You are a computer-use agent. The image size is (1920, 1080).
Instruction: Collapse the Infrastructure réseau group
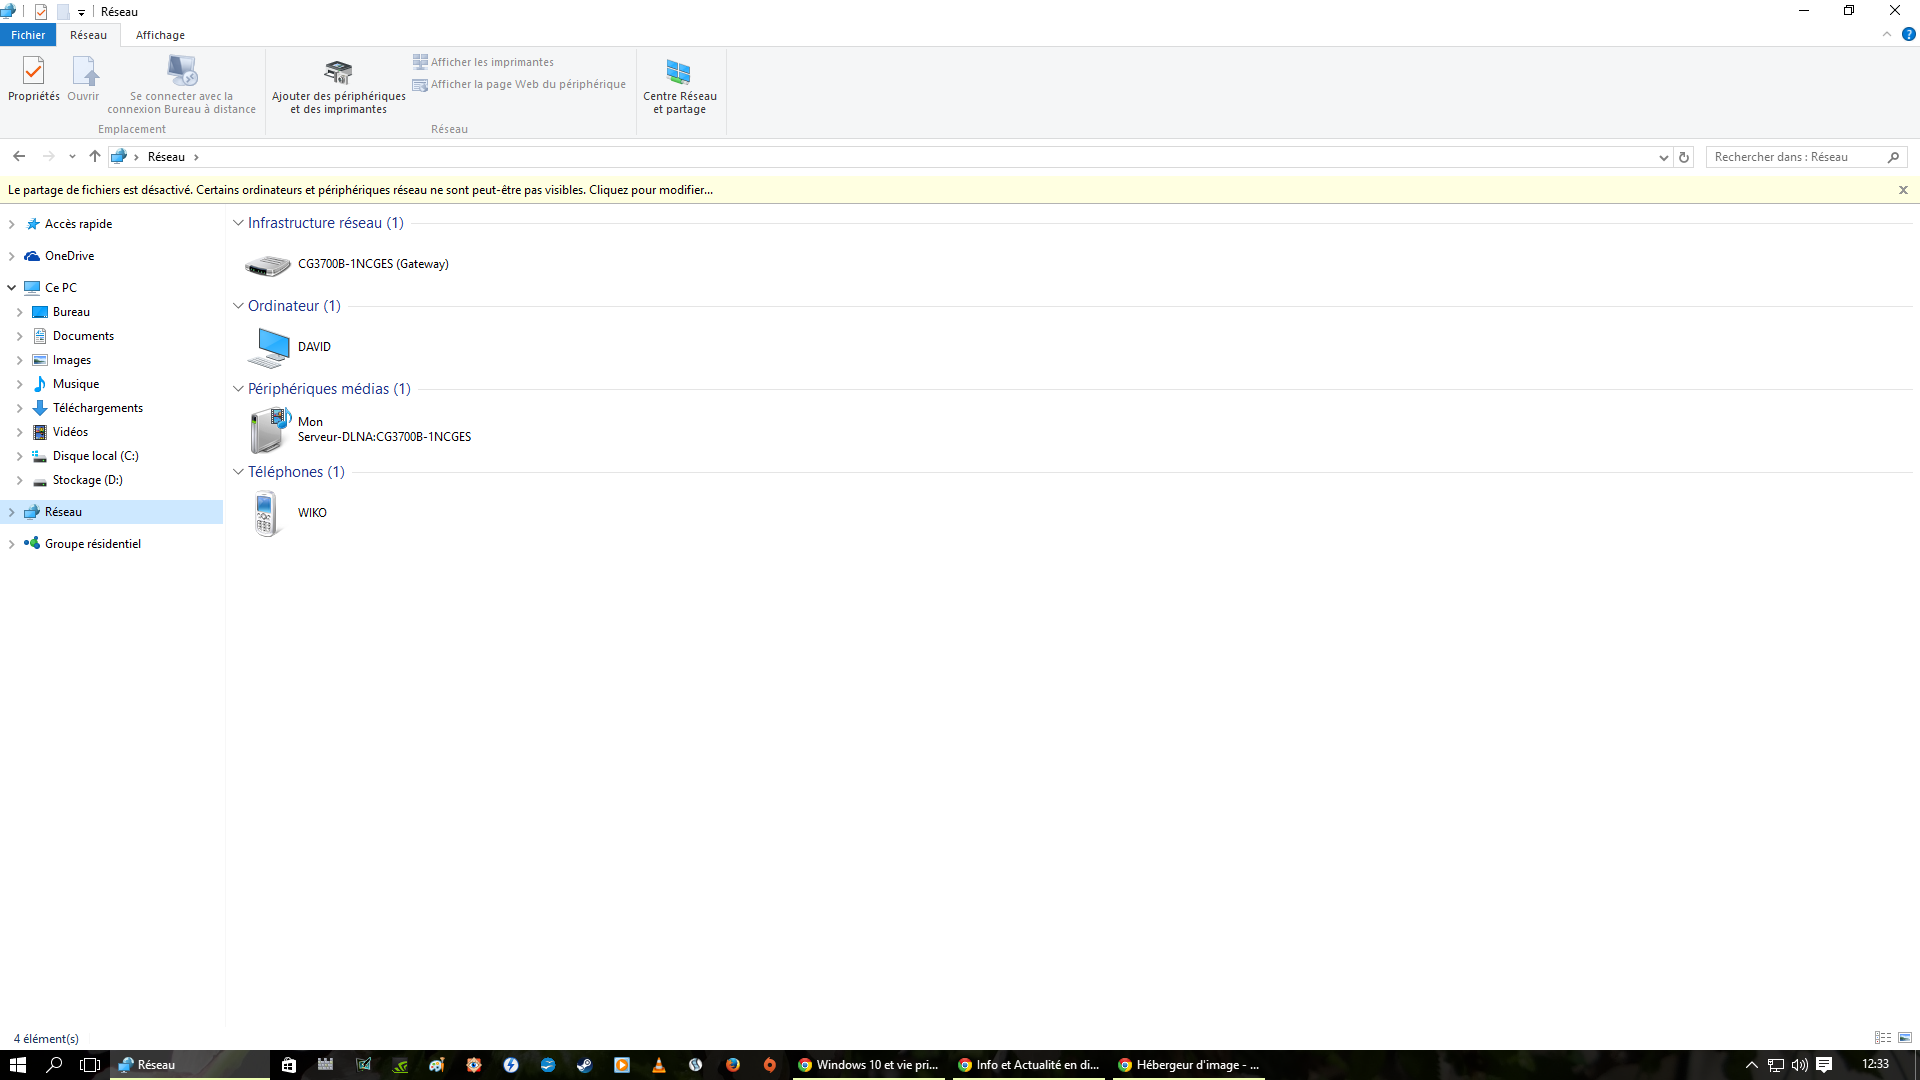(238, 223)
